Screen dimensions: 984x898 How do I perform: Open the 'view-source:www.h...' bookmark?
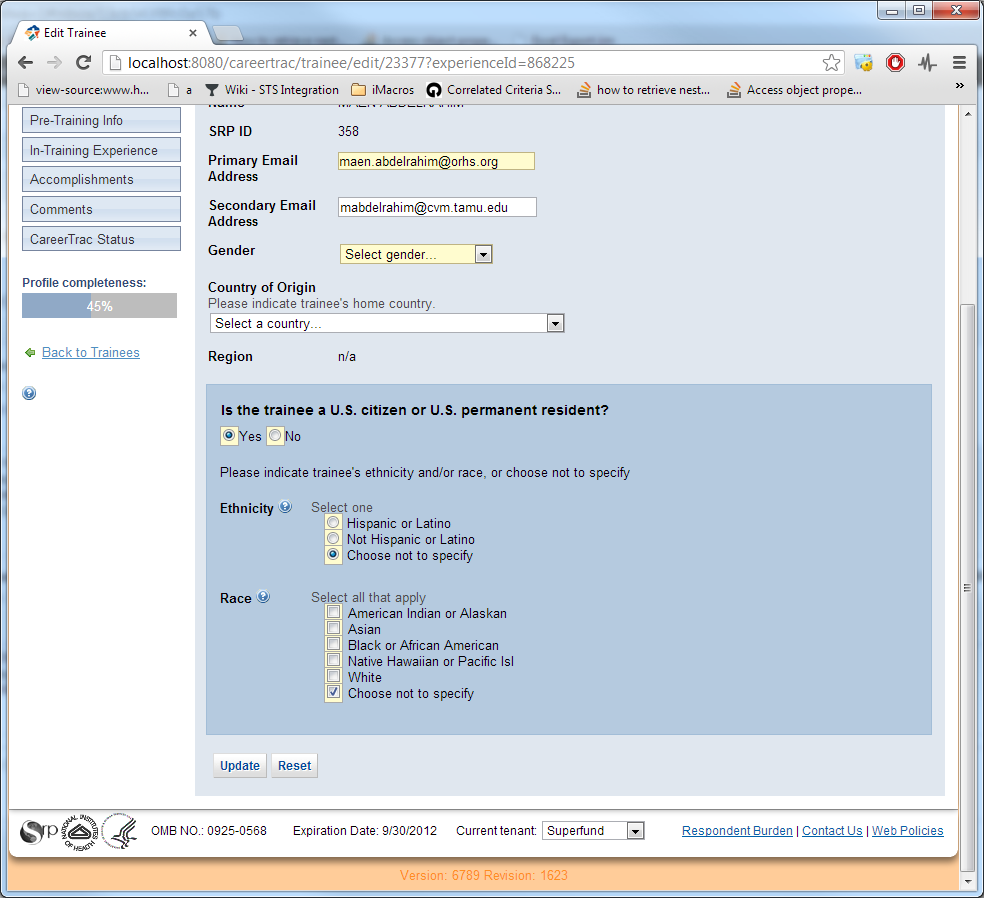click(84, 90)
